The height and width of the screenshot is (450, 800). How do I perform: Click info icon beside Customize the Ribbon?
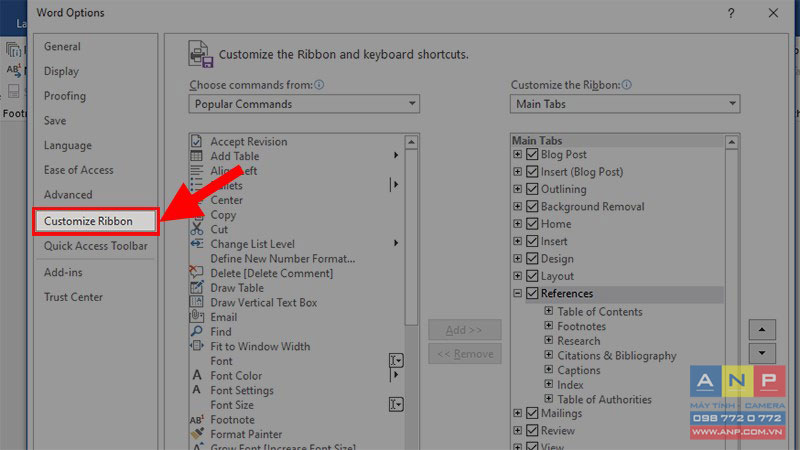tap(627, 85)
